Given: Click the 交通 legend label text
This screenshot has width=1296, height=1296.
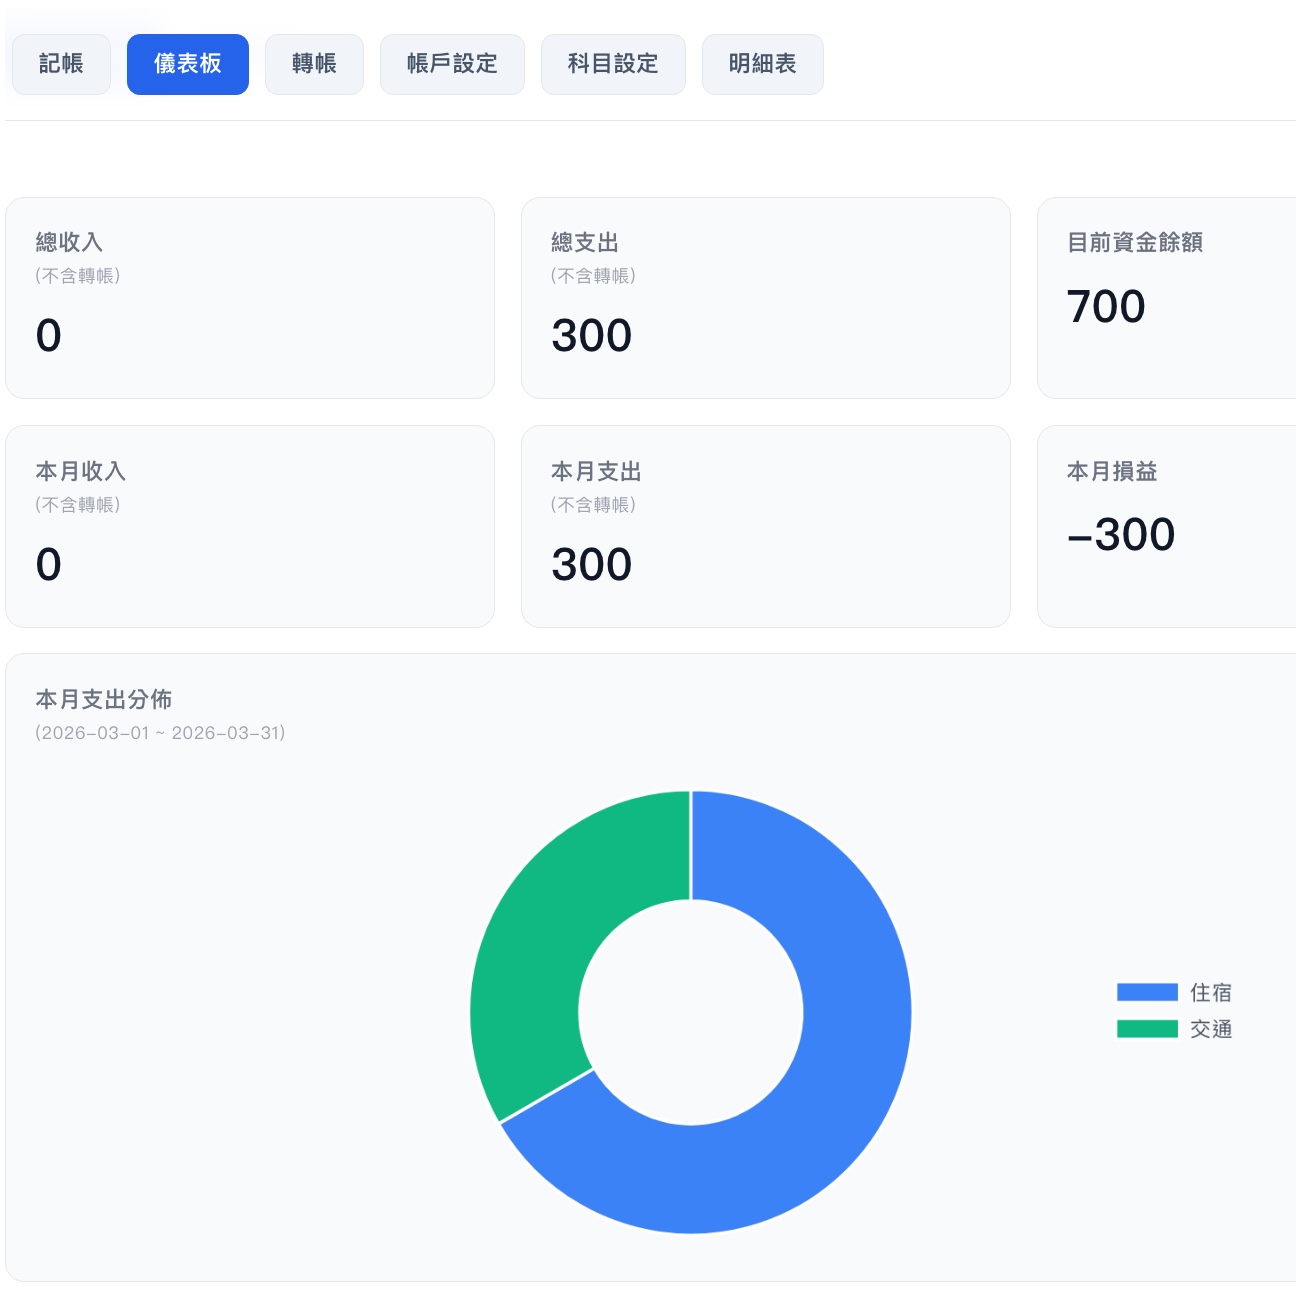Looking at the screenshot, I should point(1211,1029).
